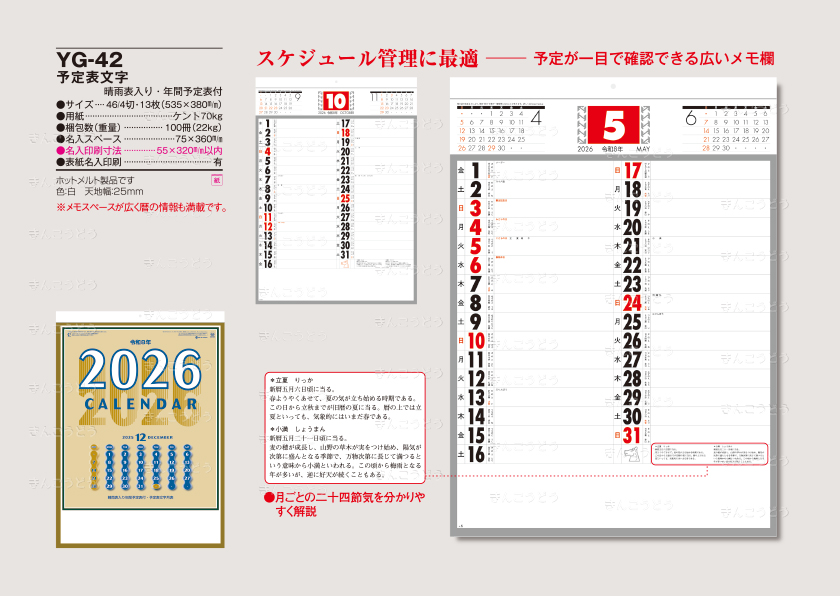Viewport: 840px width, 596px height.
Task: Select red date 24 in the May calendar
Action: pos(633,303)
